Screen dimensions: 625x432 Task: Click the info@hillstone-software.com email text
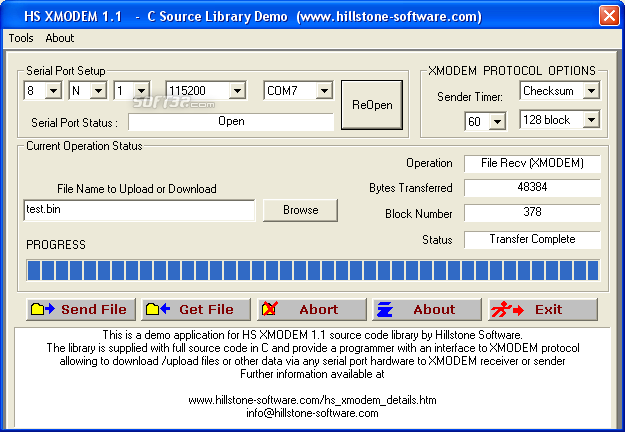coord(312,413)
